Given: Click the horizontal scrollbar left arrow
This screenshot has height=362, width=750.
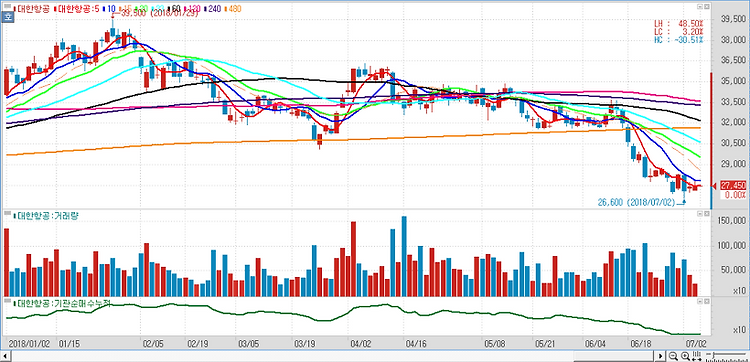Looking at the screenshot, I should coord(5,356).
